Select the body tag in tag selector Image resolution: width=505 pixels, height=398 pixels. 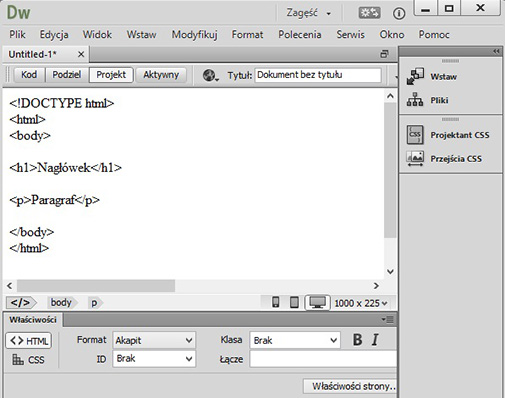coord(61,303)
